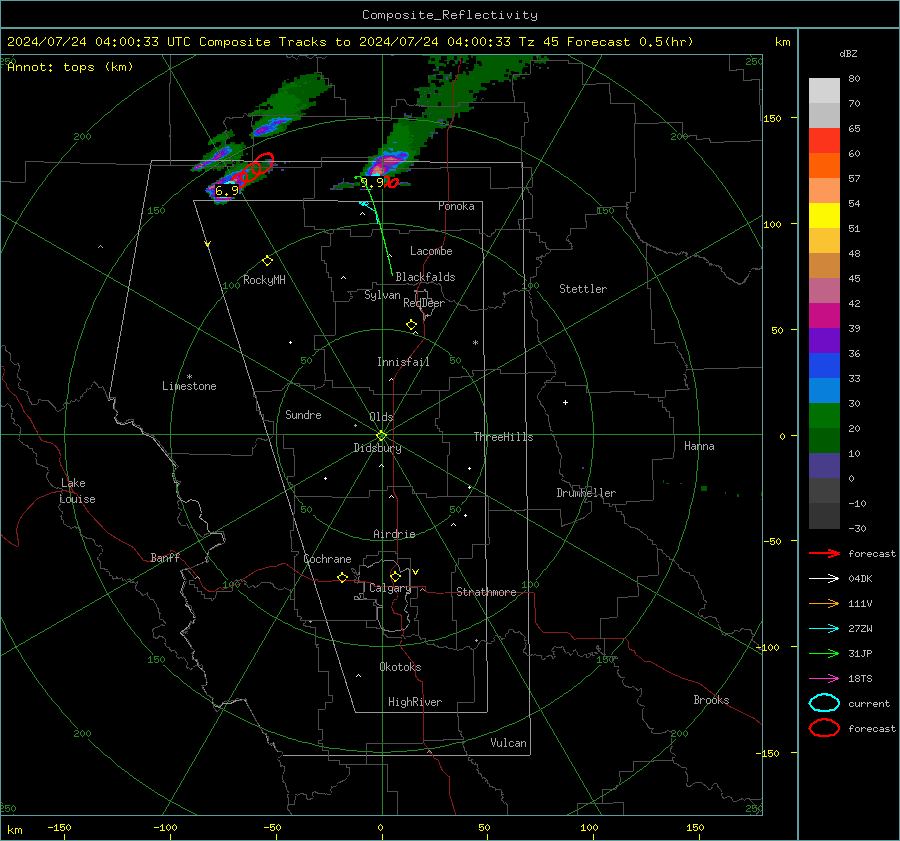The width and height of the screenshot is (900, 841).
Task: Pick the purple swatch in dBZ scale
Action: tap(824, 340)
